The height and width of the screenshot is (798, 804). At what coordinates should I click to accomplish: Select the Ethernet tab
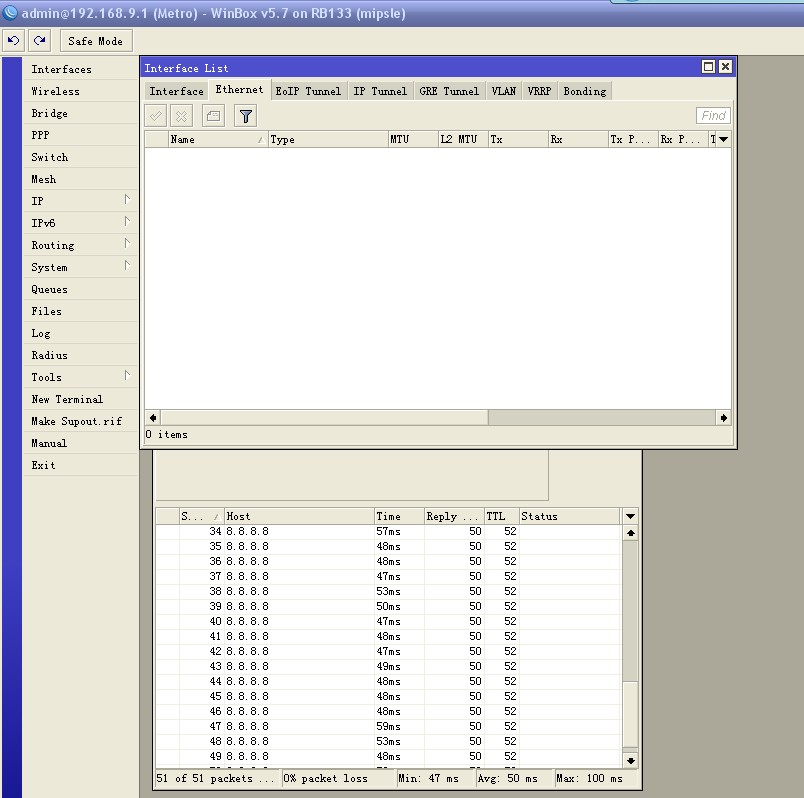(x=239, y=90)
